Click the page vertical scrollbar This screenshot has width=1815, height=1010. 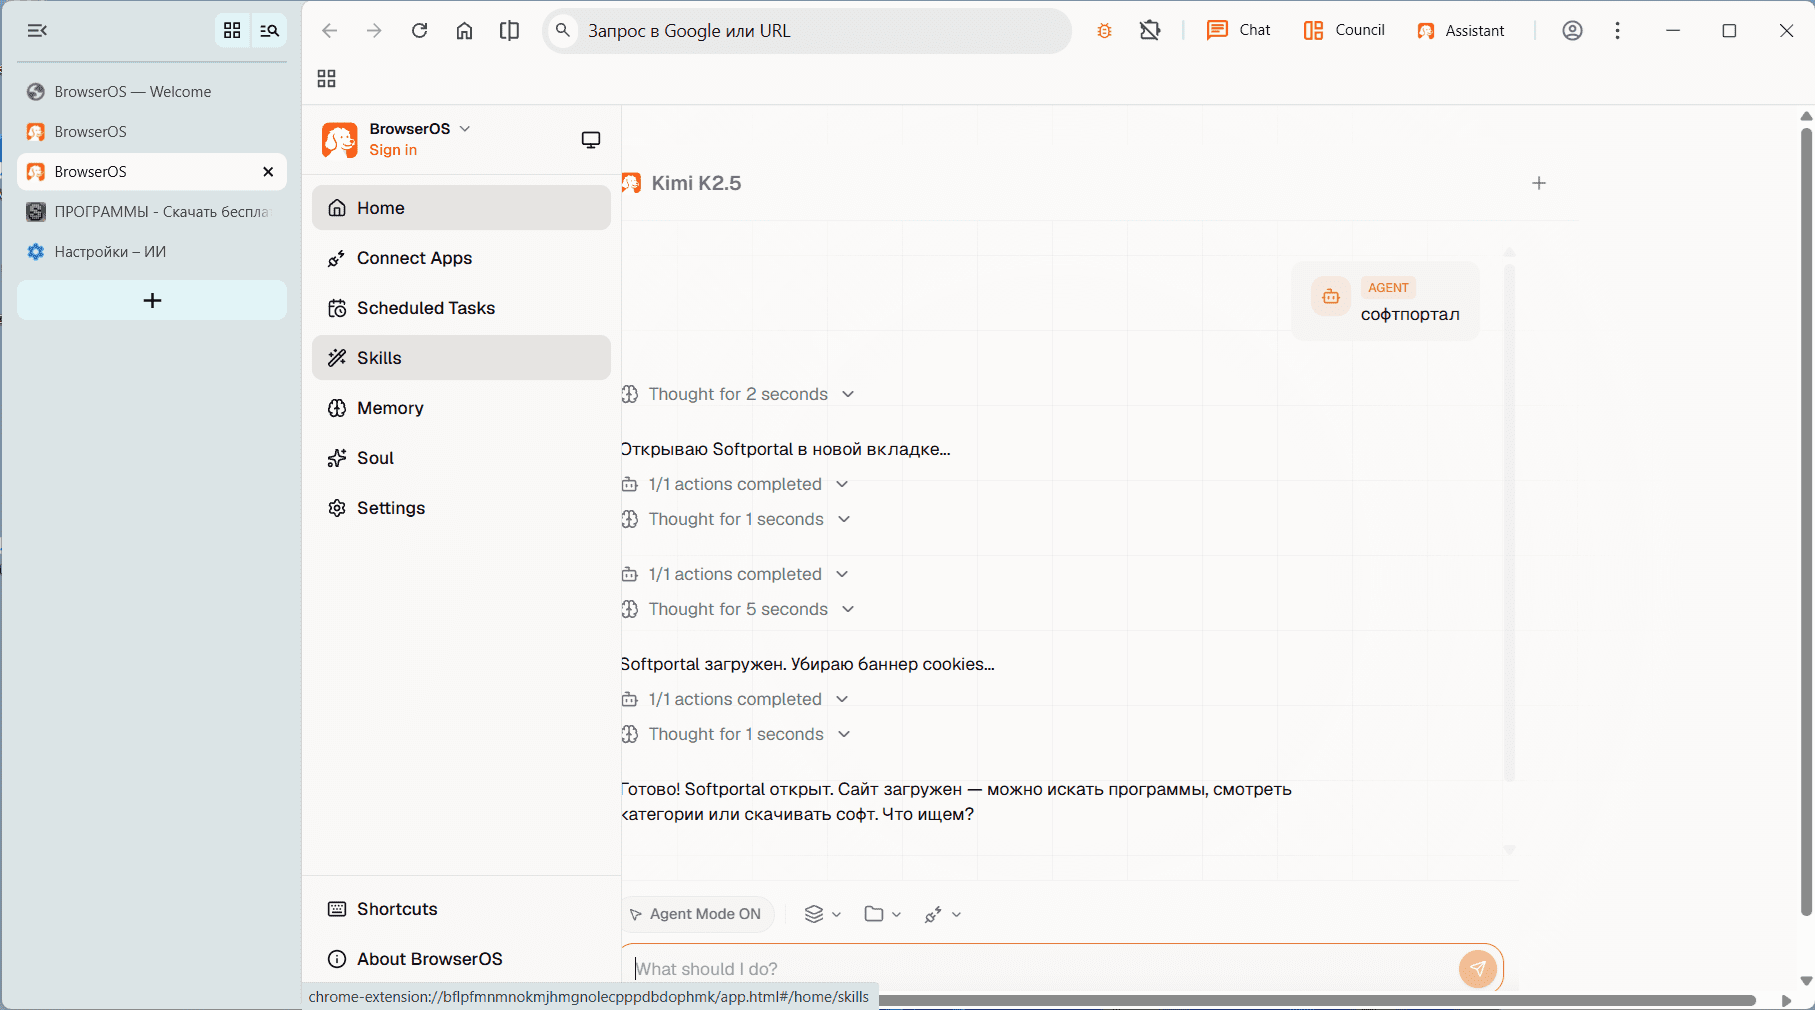(1806, 520)
